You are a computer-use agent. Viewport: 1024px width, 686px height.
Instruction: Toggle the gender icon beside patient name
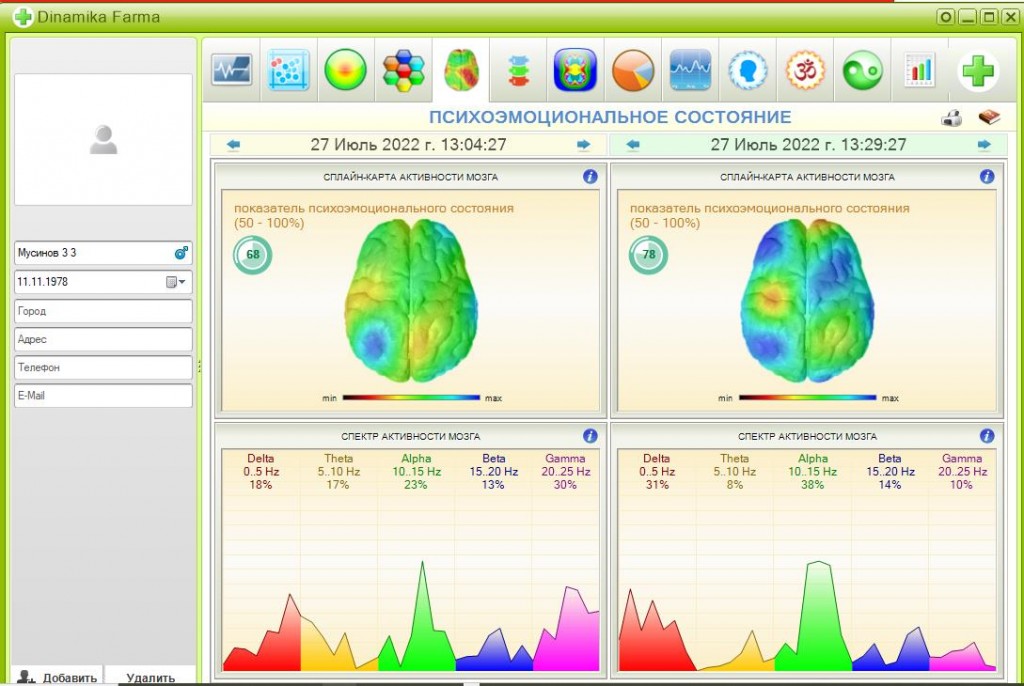[181, 253]
